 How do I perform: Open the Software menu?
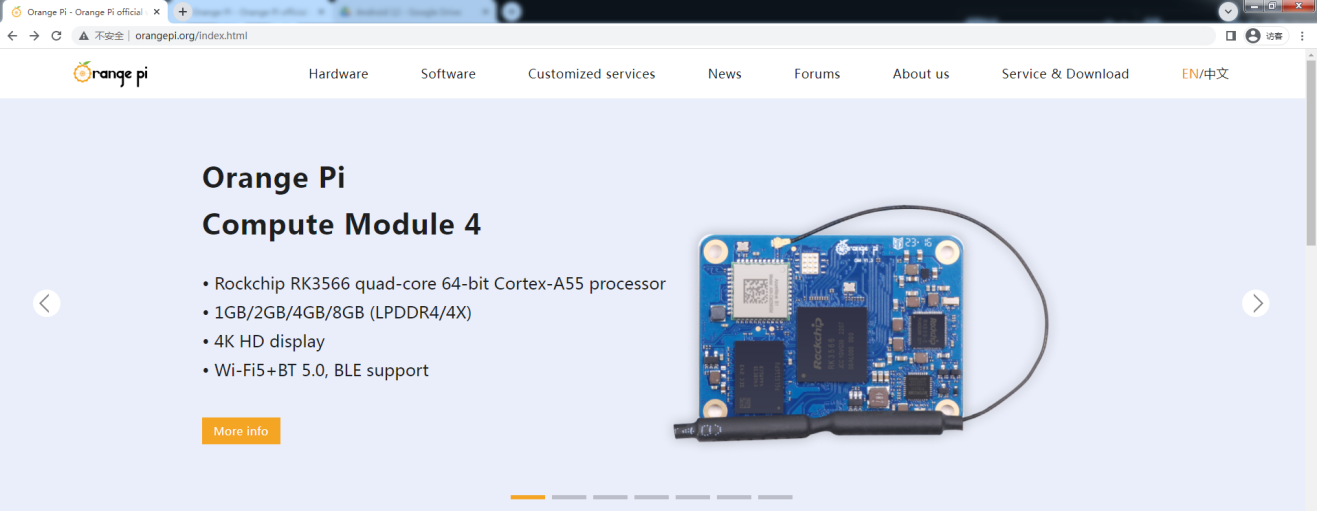[x=448, y=74]
